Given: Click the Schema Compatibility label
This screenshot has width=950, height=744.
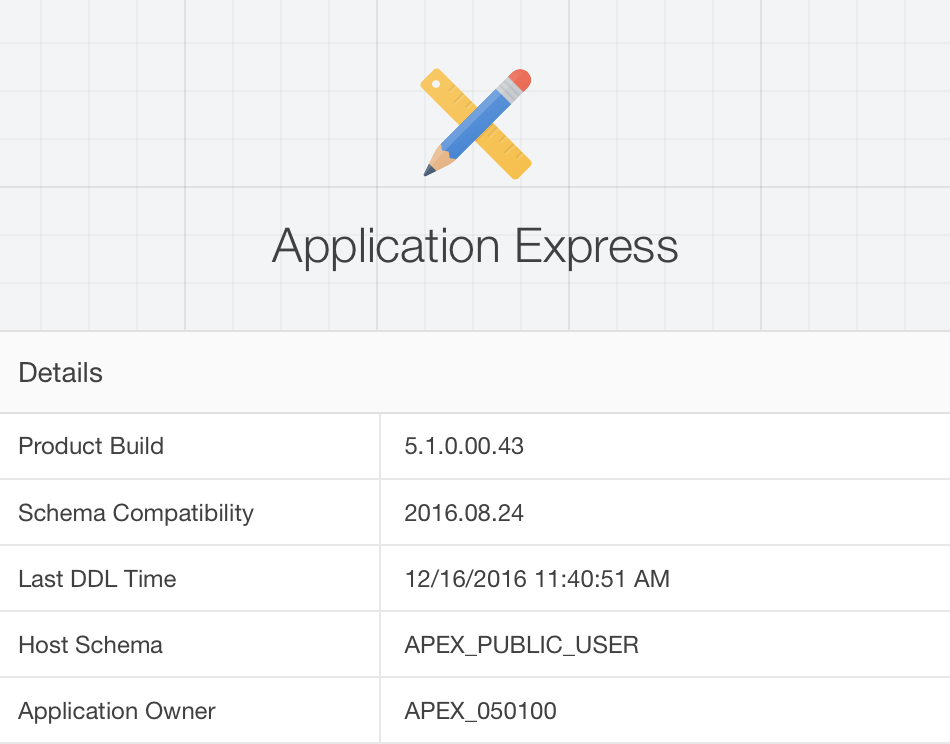Looking at the screenshot, I should (136, 513).
